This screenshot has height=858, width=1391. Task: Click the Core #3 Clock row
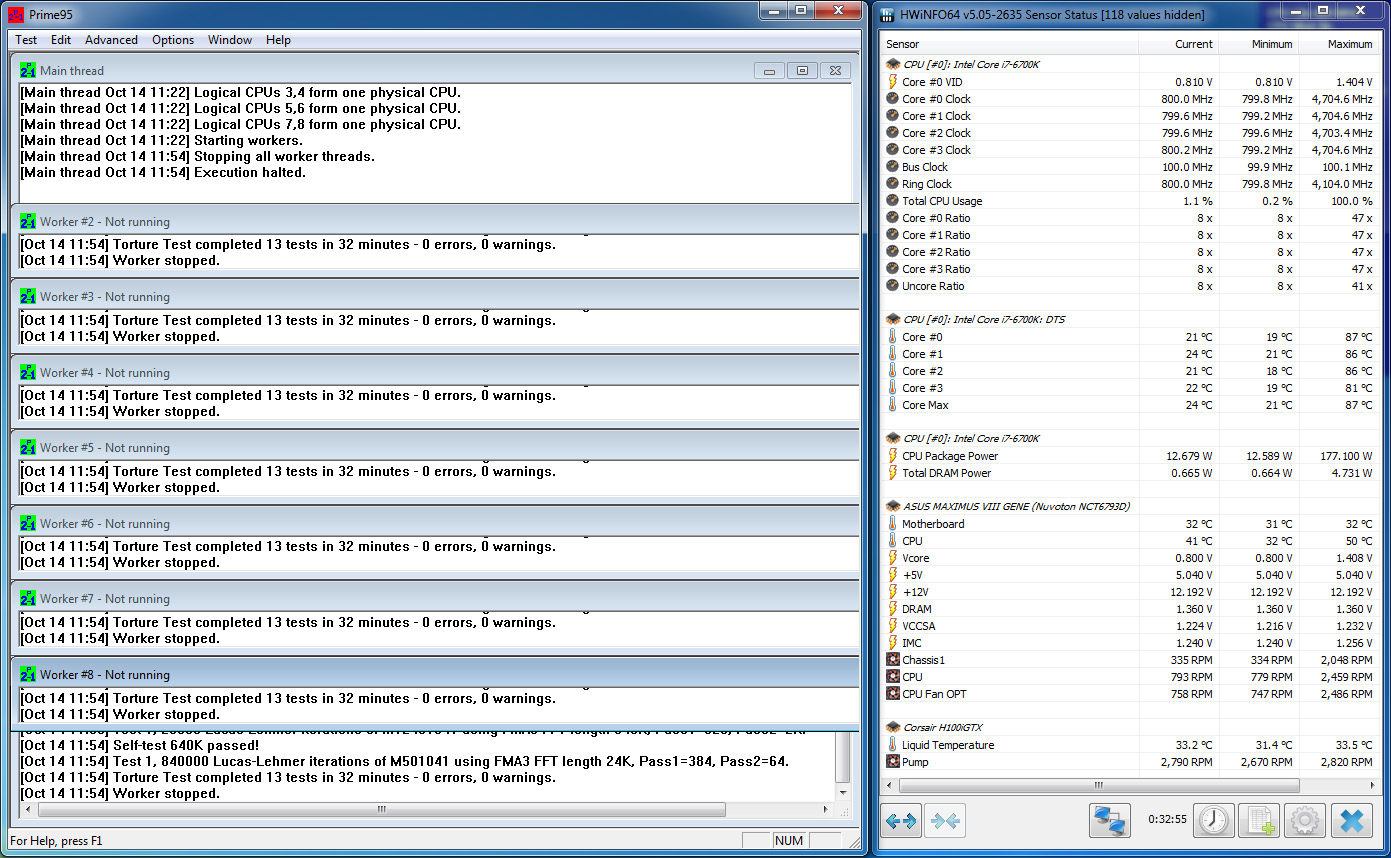point(1130,150)
